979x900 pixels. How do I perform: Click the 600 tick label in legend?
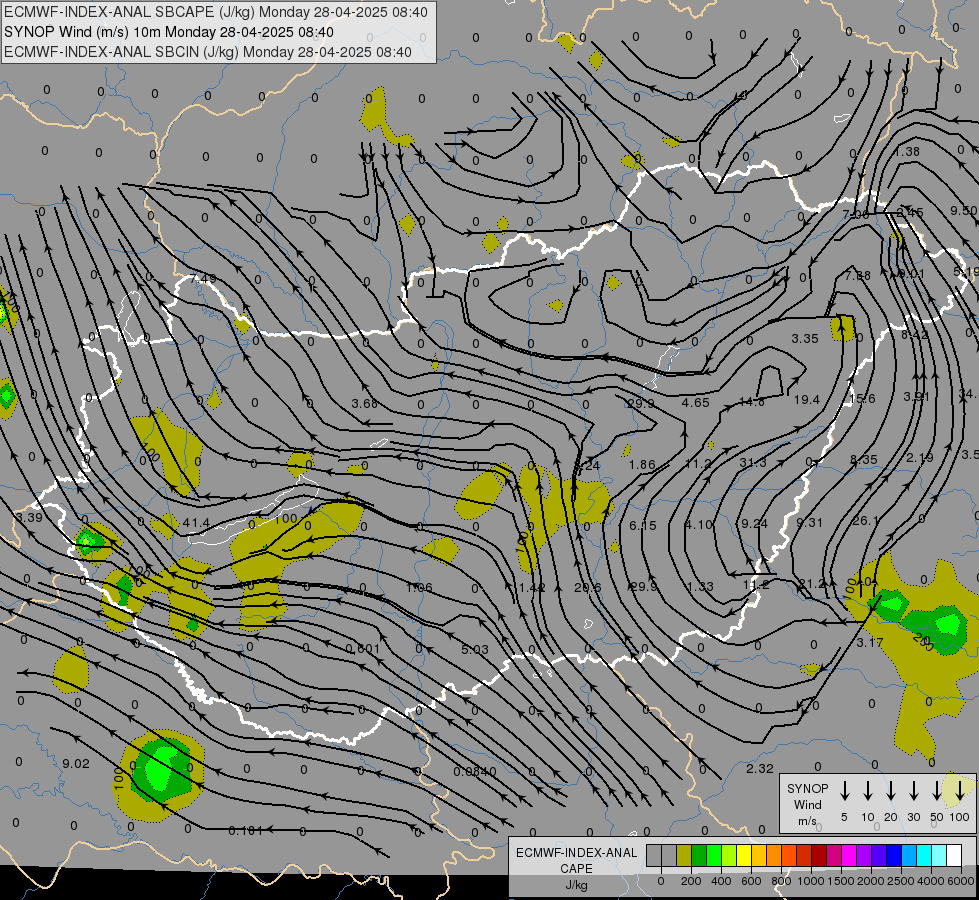[x=751, y=881]
